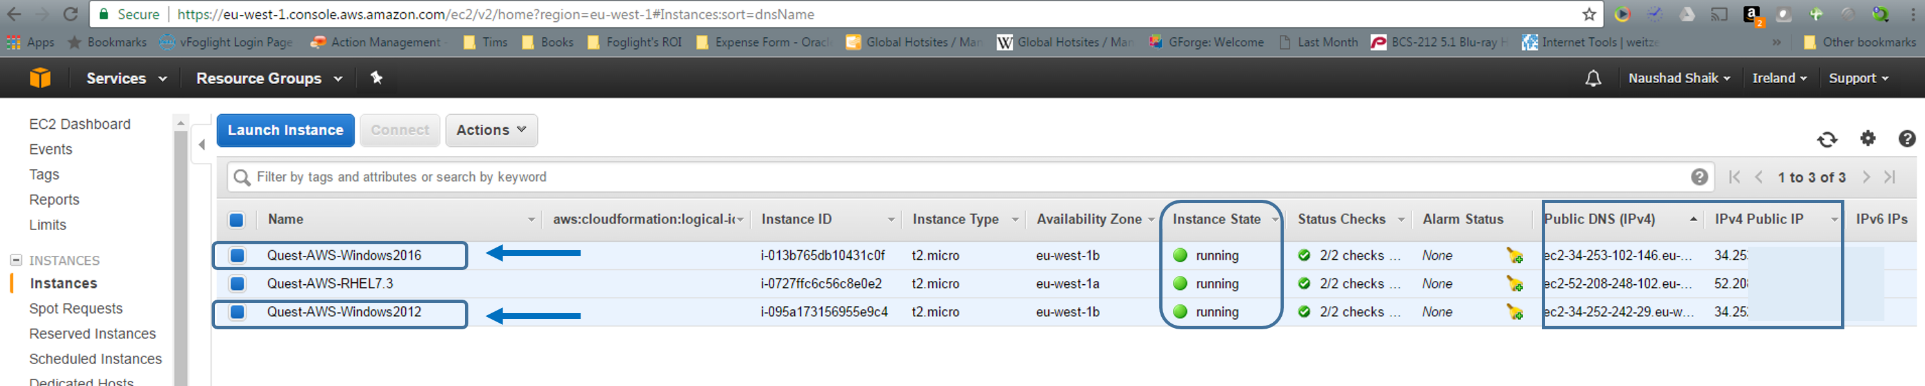Open the Apps grid bookmark icon
1925x386 pixels.
13,42
